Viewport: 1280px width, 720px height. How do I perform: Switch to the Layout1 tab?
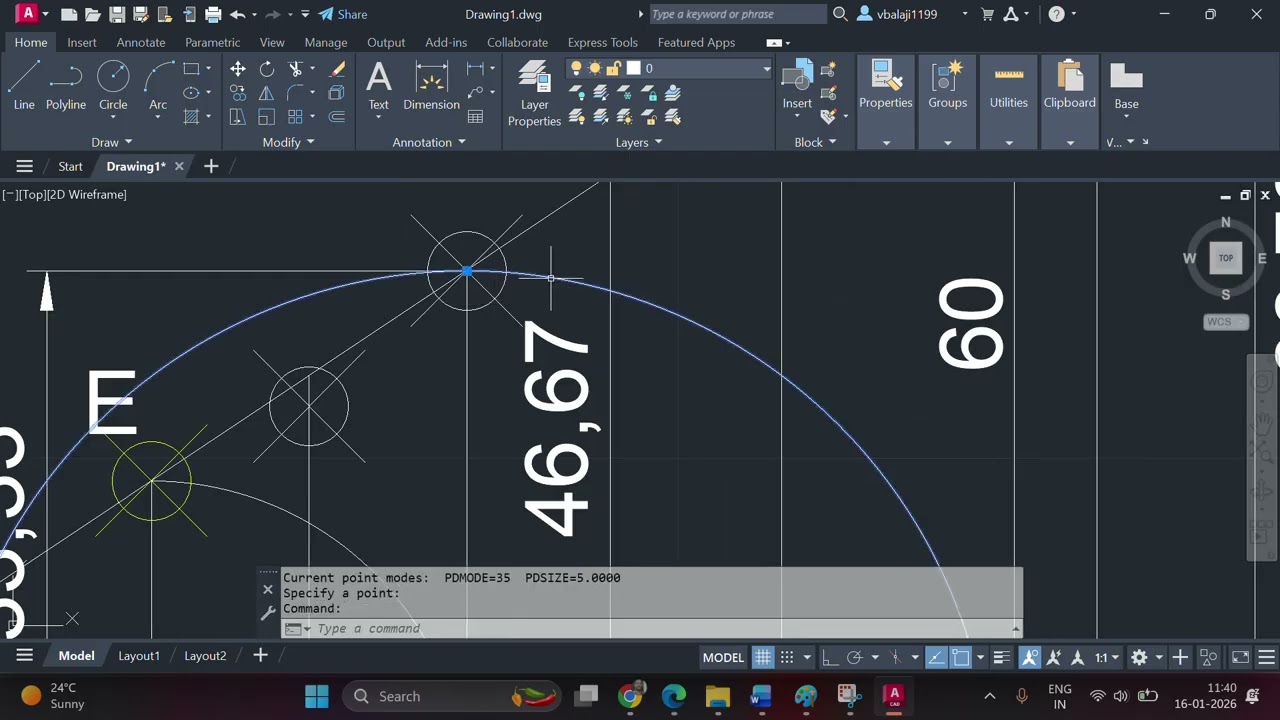pos(139,656)
